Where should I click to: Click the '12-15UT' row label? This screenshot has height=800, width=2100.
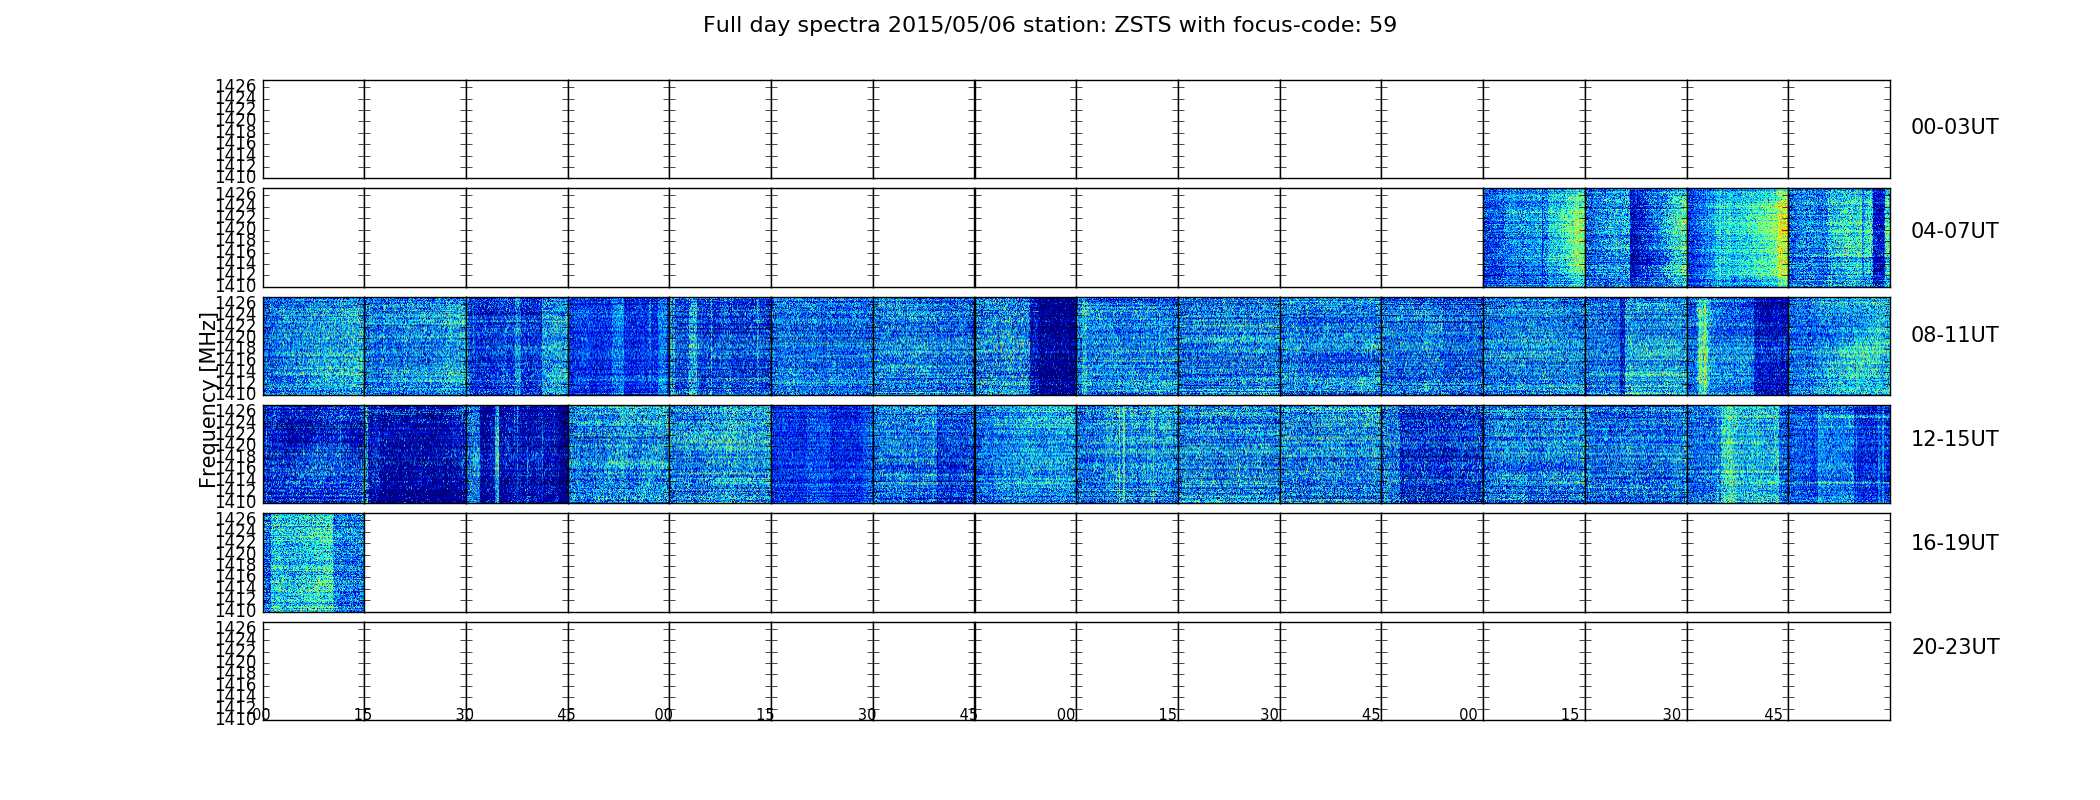click(x=1954, y=439)
